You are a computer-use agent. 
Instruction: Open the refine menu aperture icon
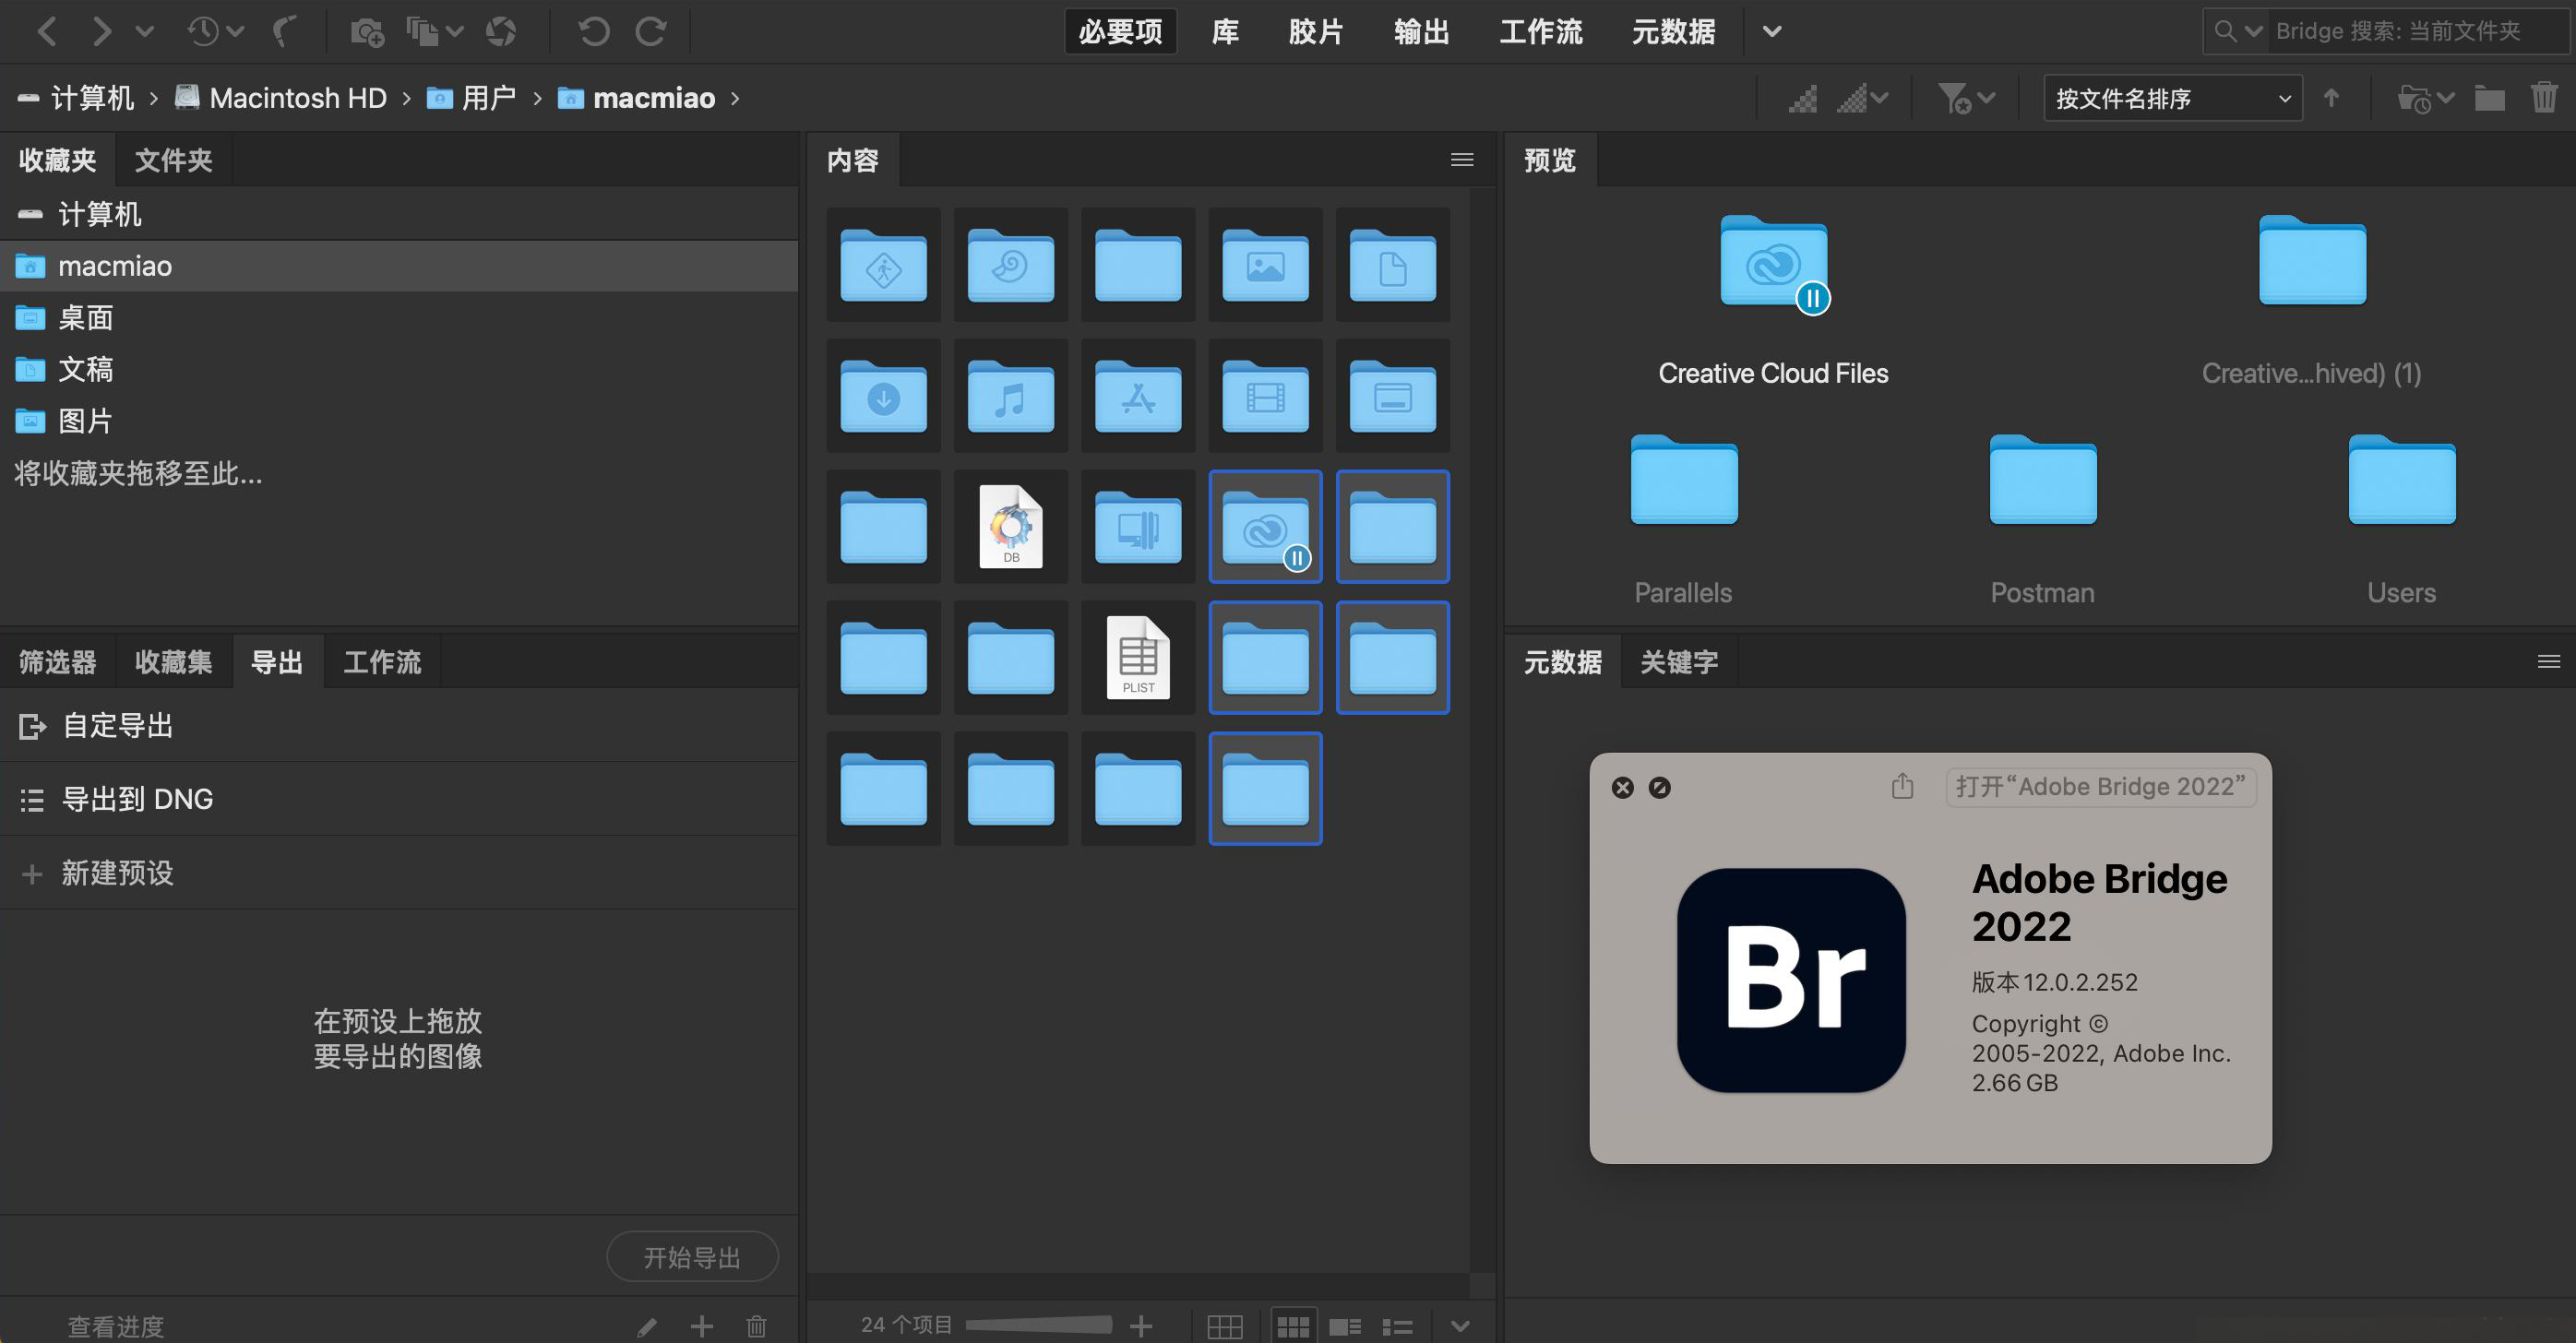pyautogui.click(x=501, y=31)
